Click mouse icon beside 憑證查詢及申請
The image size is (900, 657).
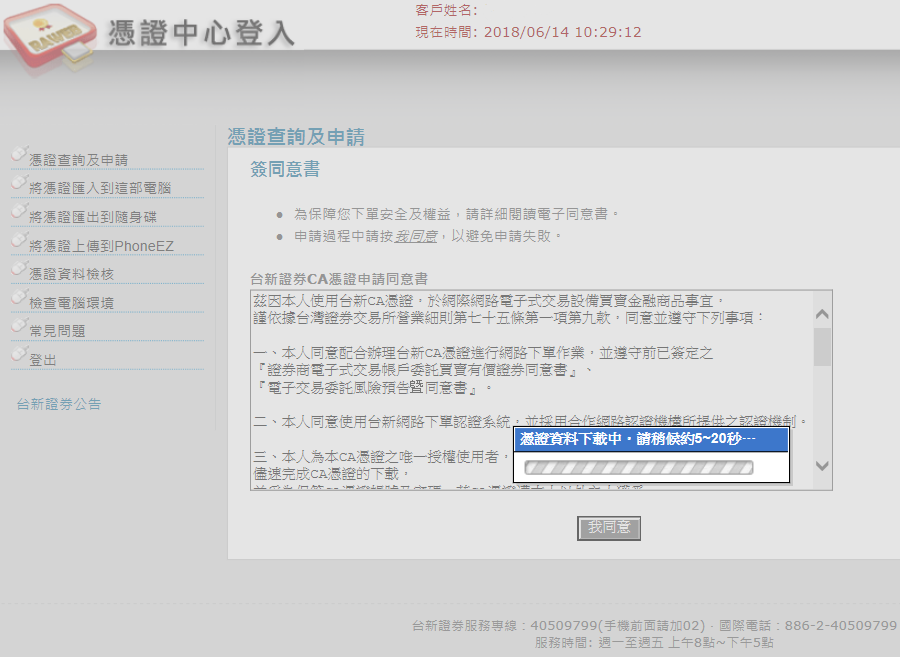tap(20, 154)
